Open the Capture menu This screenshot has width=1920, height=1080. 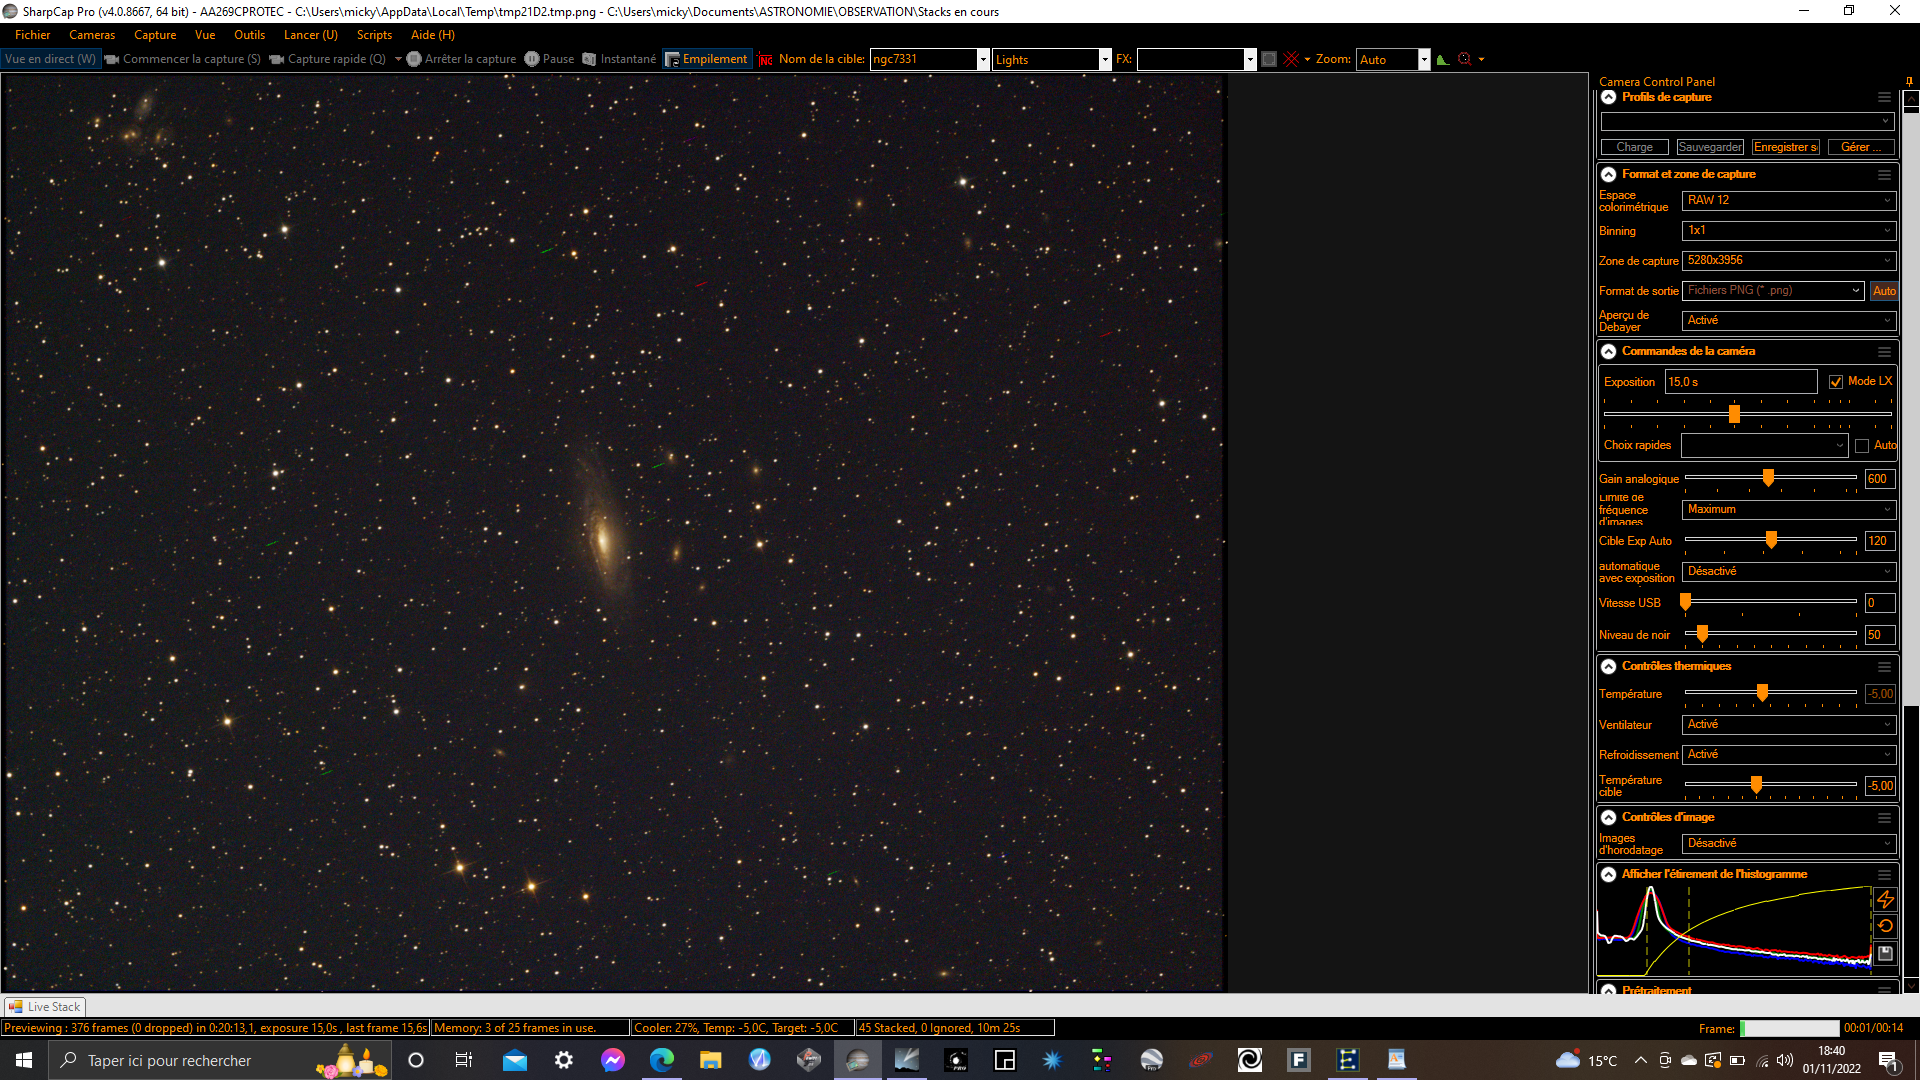pos(155,35)
